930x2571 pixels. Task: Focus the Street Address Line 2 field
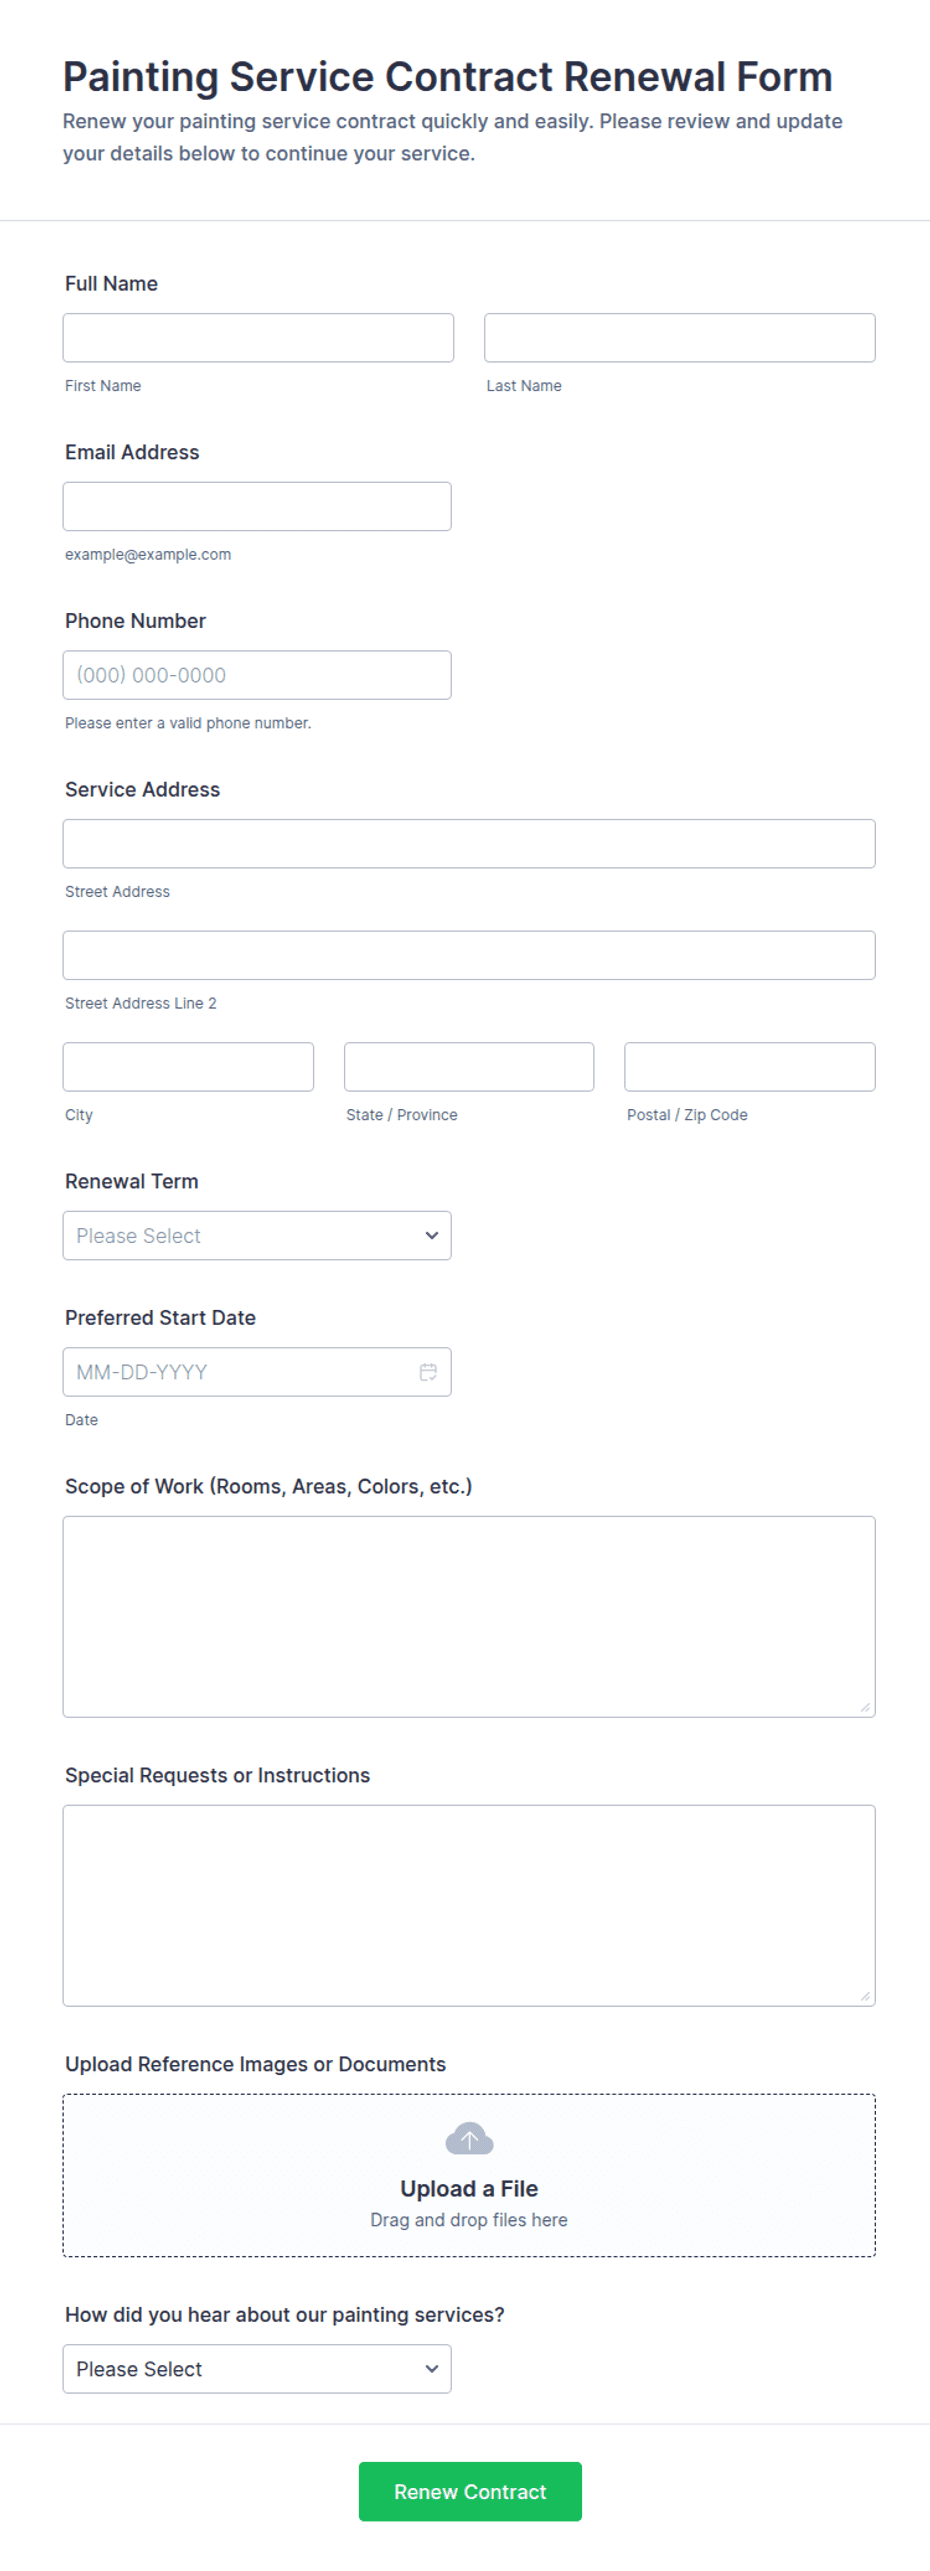(x=469, y=955)
